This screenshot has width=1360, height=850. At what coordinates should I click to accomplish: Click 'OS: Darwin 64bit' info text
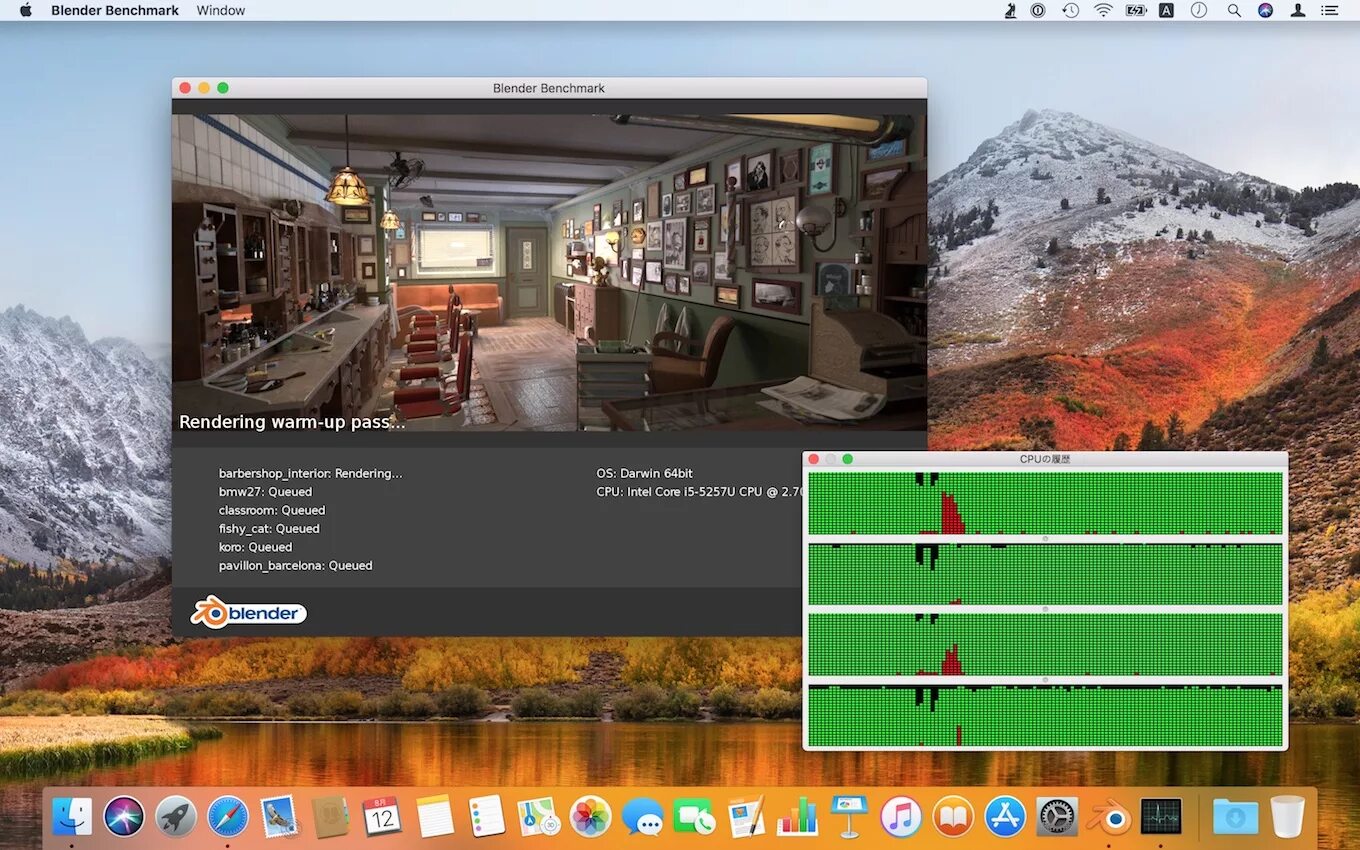click(x=644, y=473)
